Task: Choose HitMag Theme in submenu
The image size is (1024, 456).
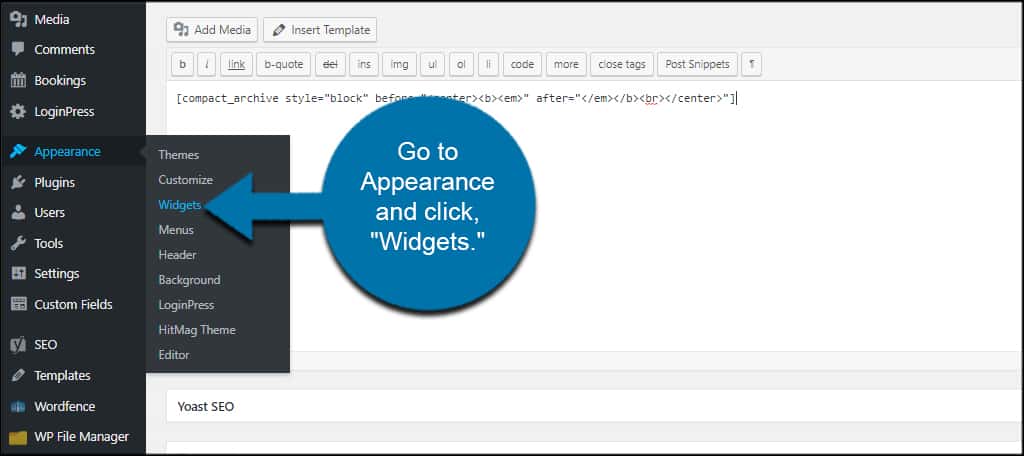Action: (x=197, y=329)
